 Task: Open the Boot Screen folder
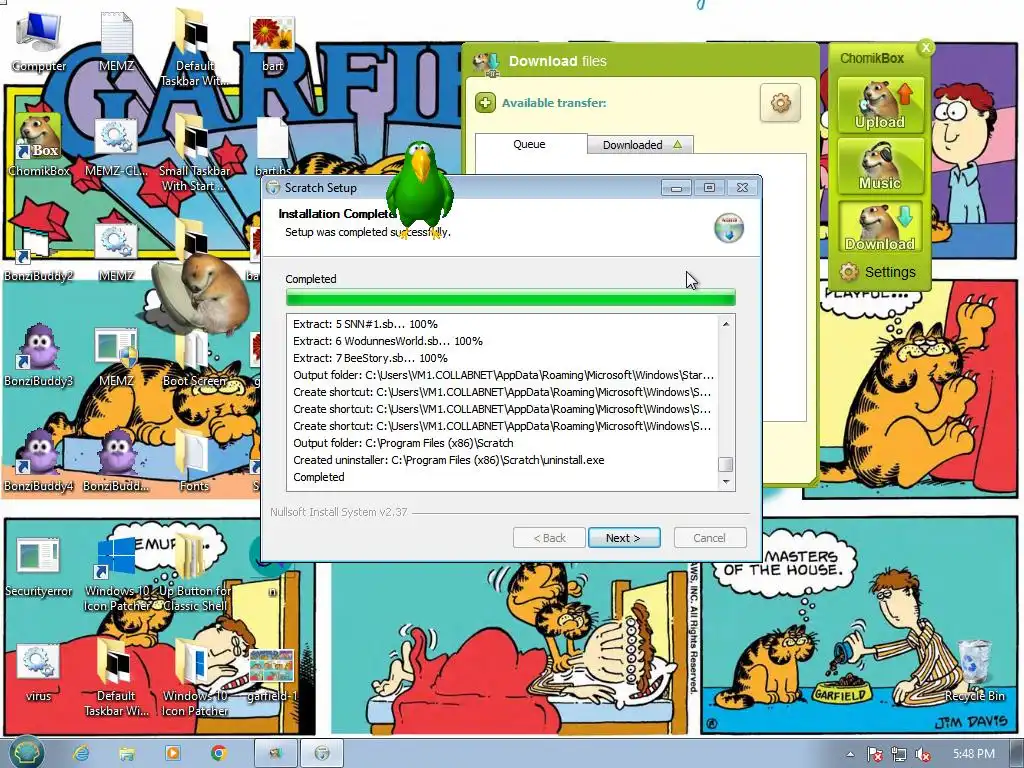(x=194, y=356)
